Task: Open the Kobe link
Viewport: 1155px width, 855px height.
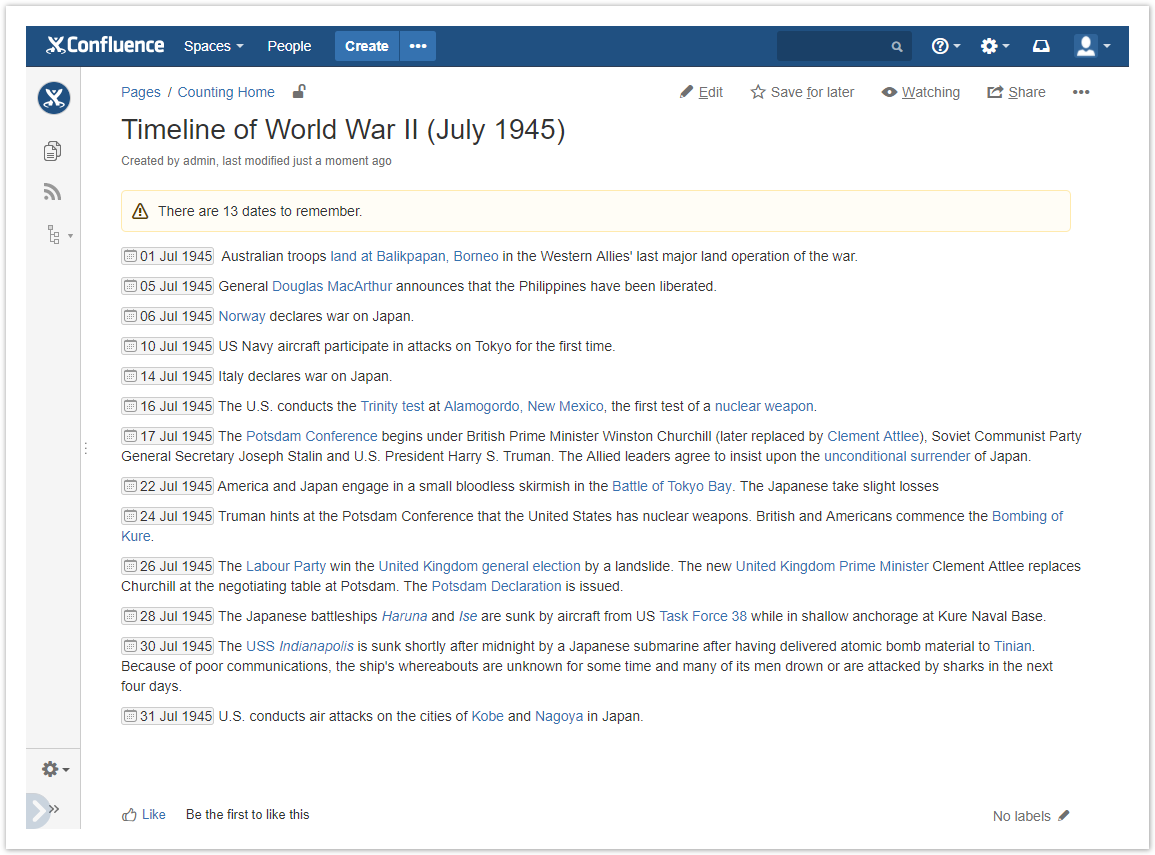Action: (x=488, y=717)
